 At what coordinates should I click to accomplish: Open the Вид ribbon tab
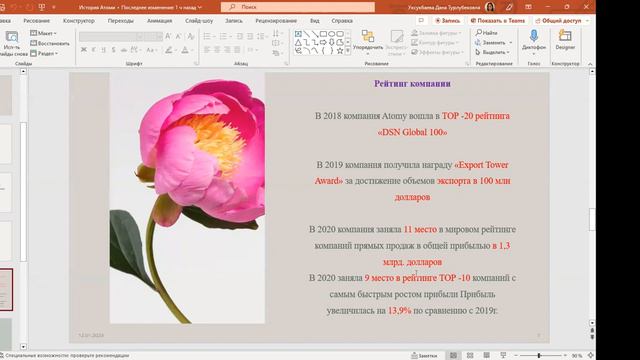[x=314, y=21]
